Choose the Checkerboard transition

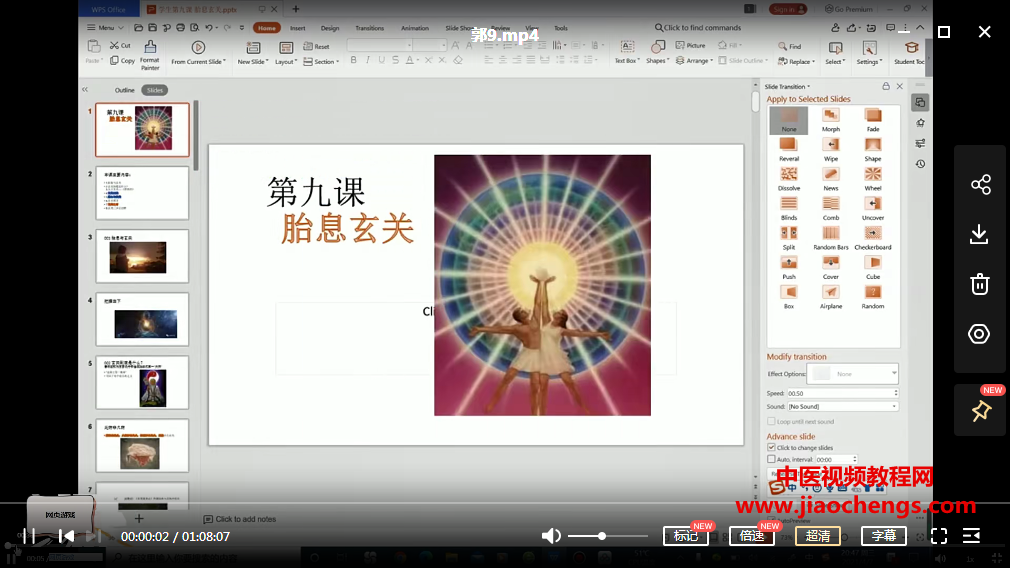(x=873, y=238)
